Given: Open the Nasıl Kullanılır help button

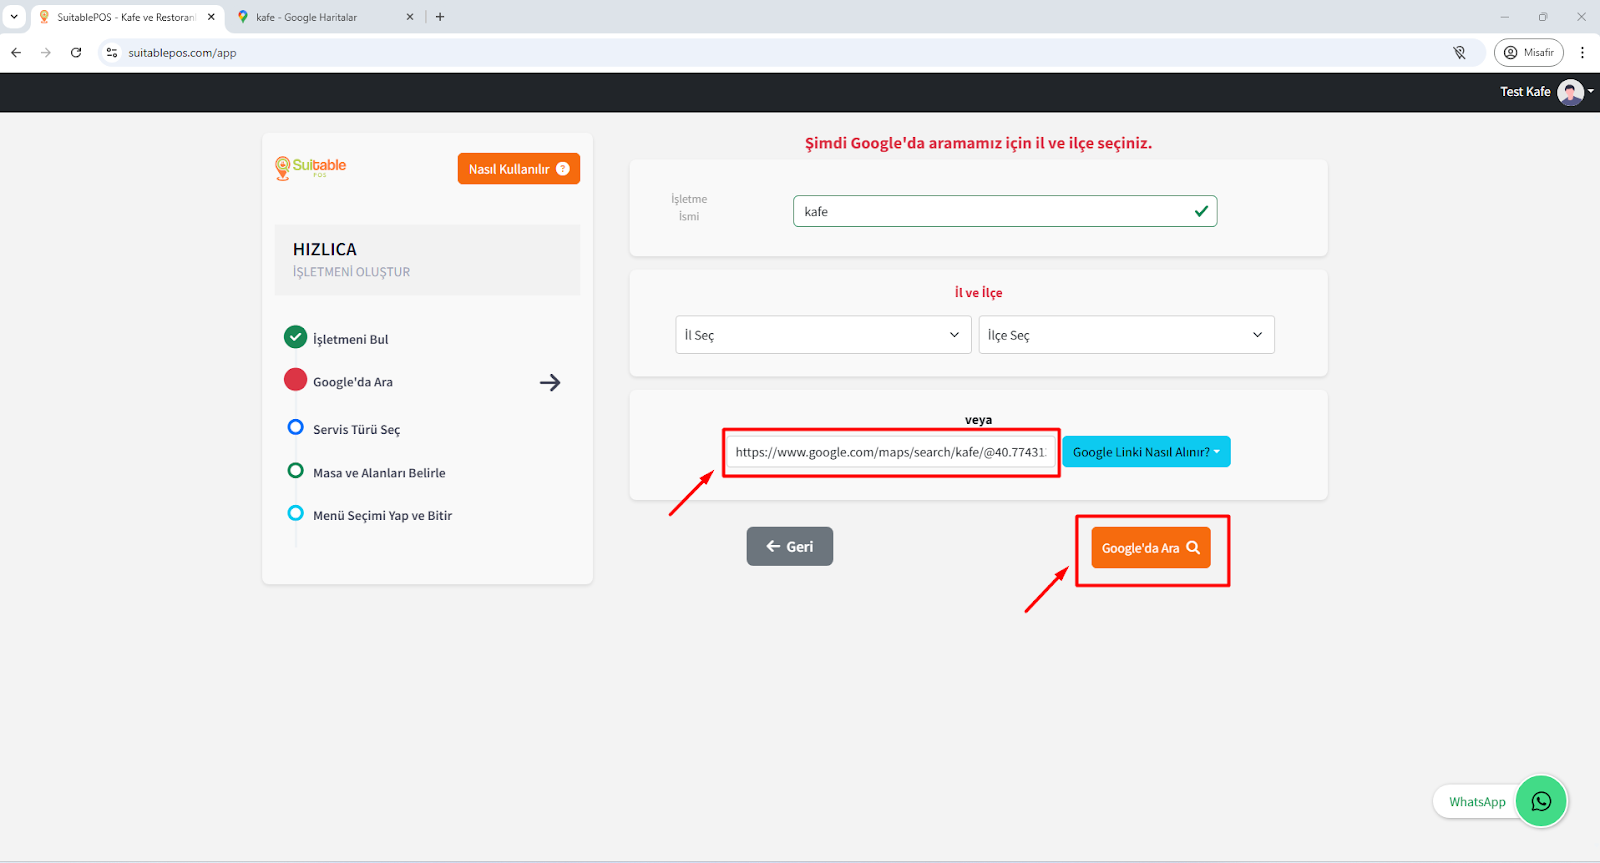Looking at the screenshot, I should coord(519,169).
